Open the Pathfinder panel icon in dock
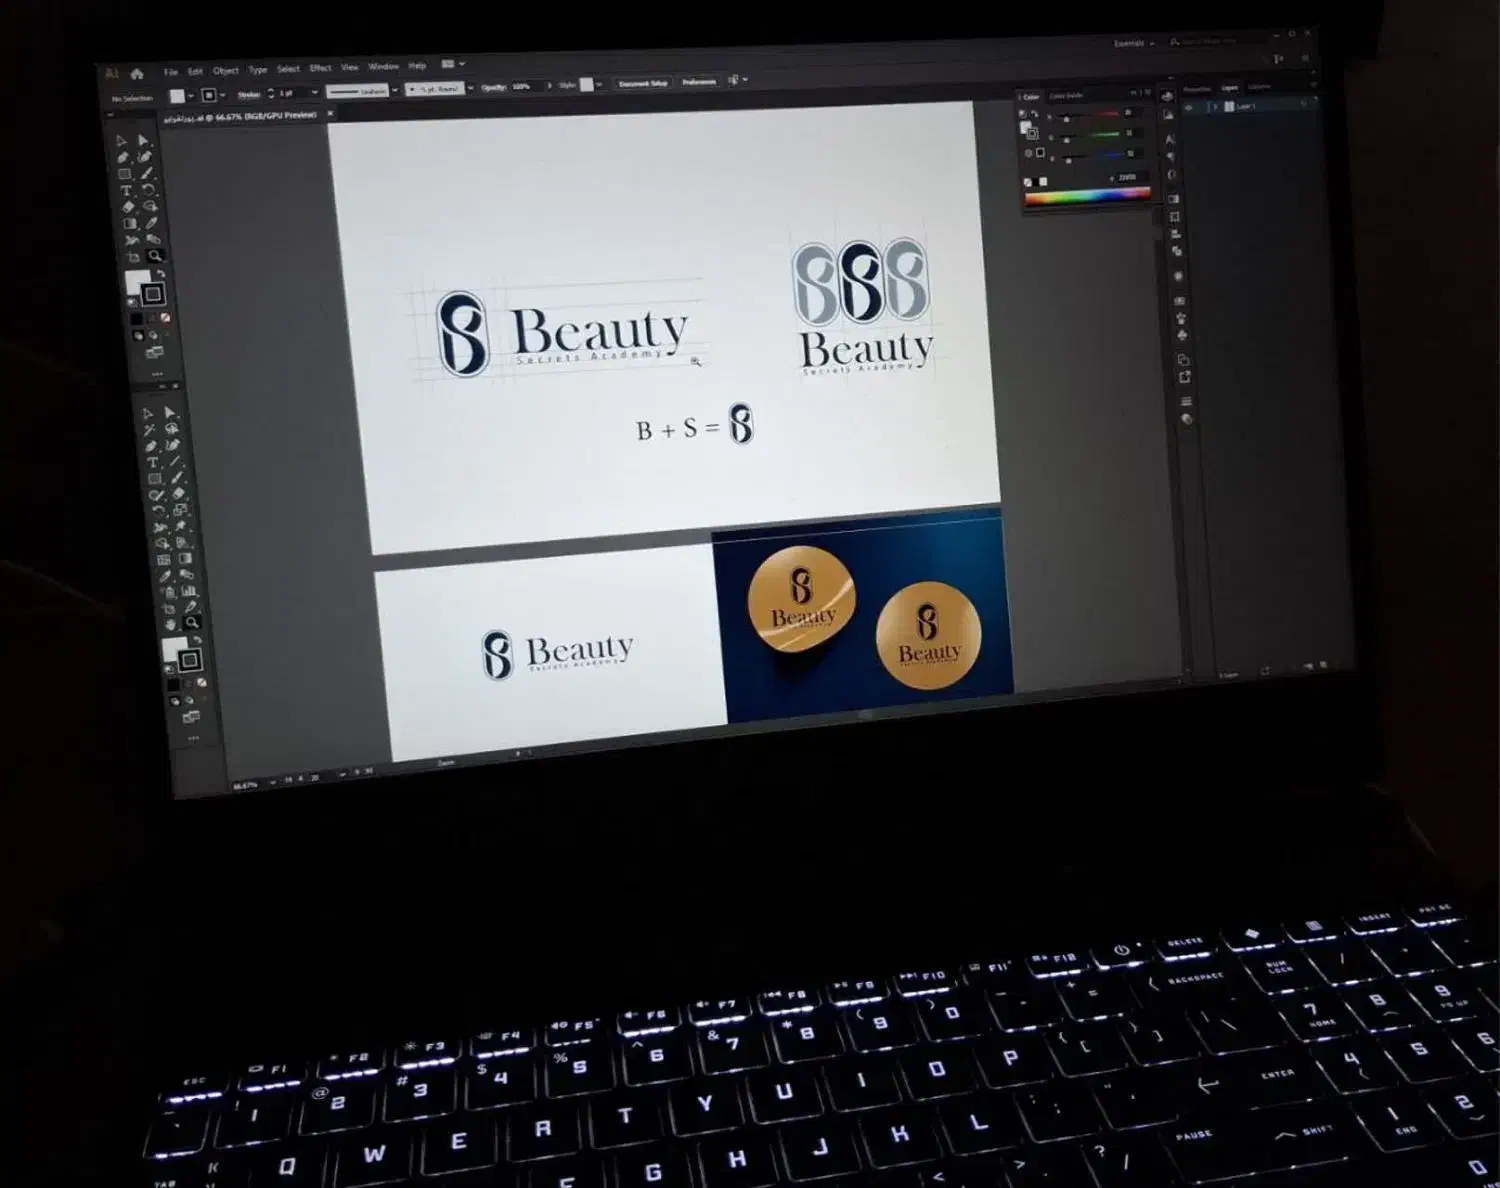Viewport: 1500px width, 1188px height. pyautogui.click(x=1176, y=251)
